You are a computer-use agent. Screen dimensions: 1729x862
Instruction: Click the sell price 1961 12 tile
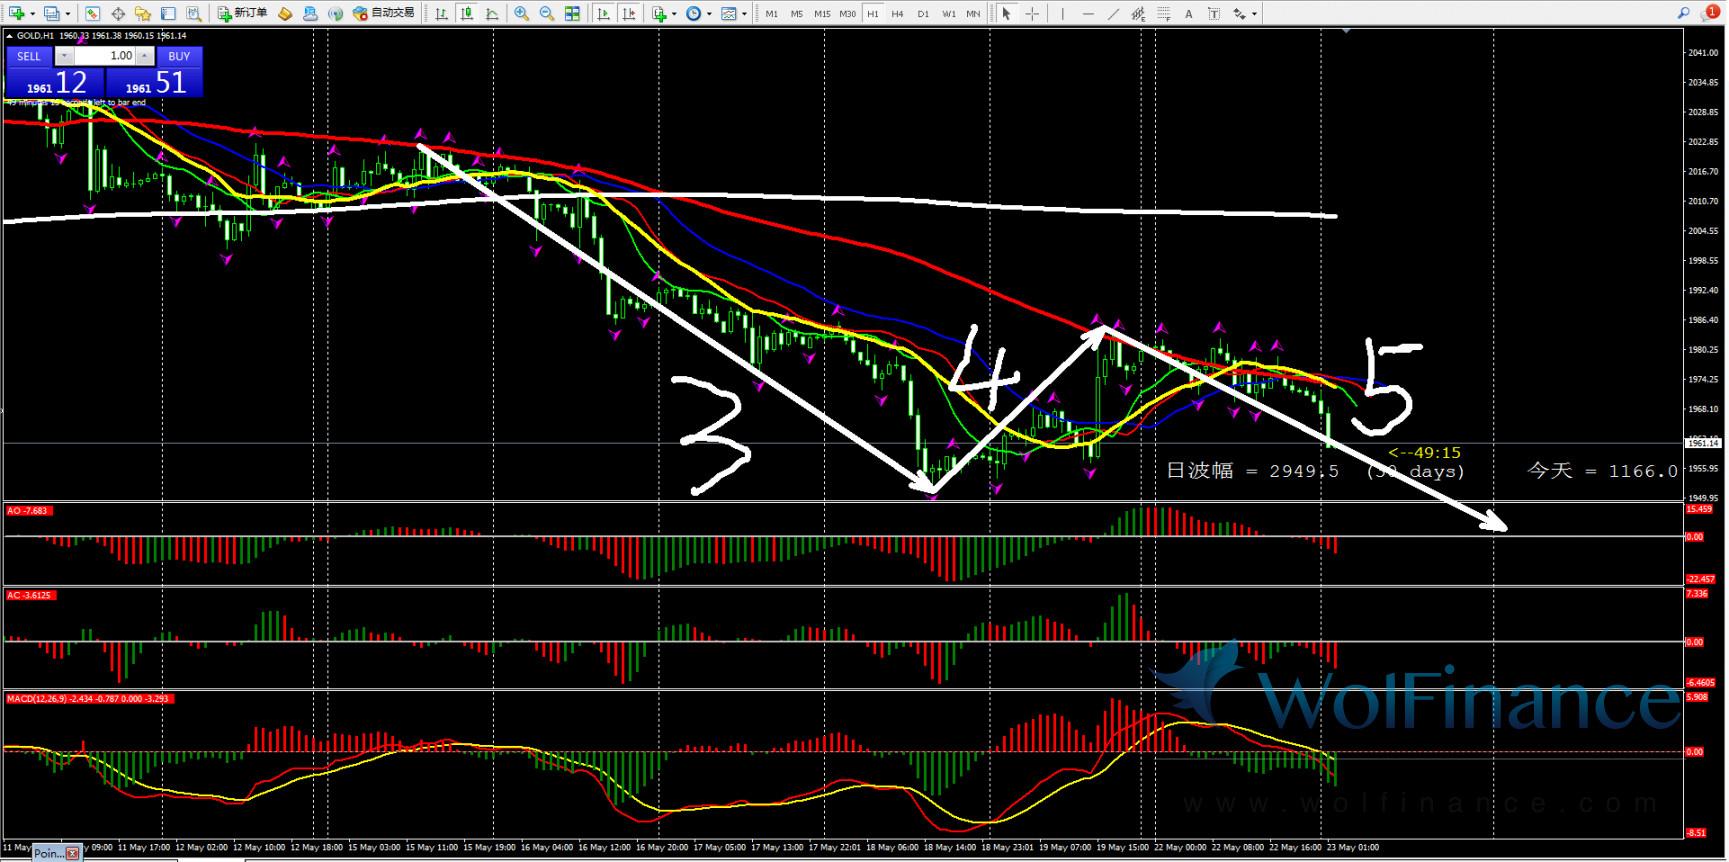pyautogui.click(x=55, y=83)
